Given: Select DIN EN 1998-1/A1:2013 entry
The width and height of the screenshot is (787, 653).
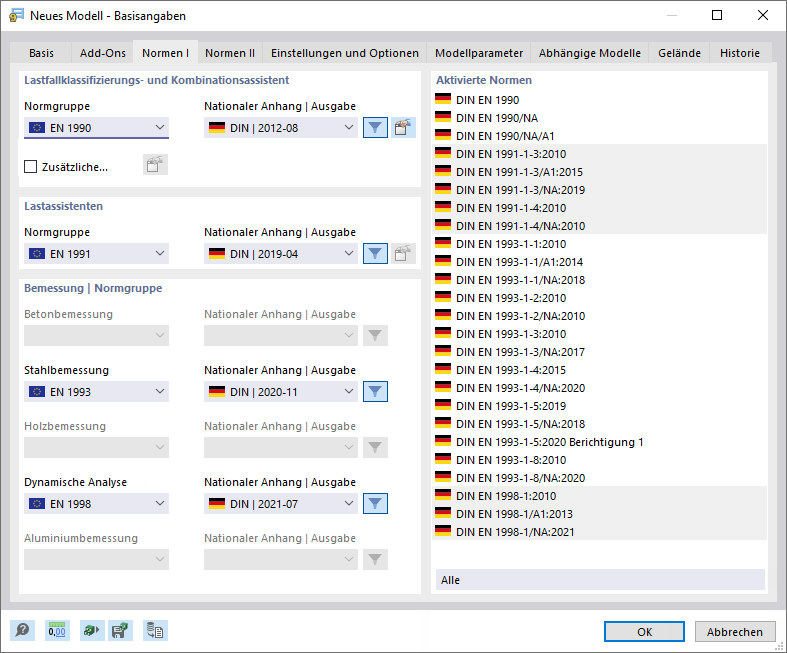Looking at the screenshot, I should pos(599,514).
